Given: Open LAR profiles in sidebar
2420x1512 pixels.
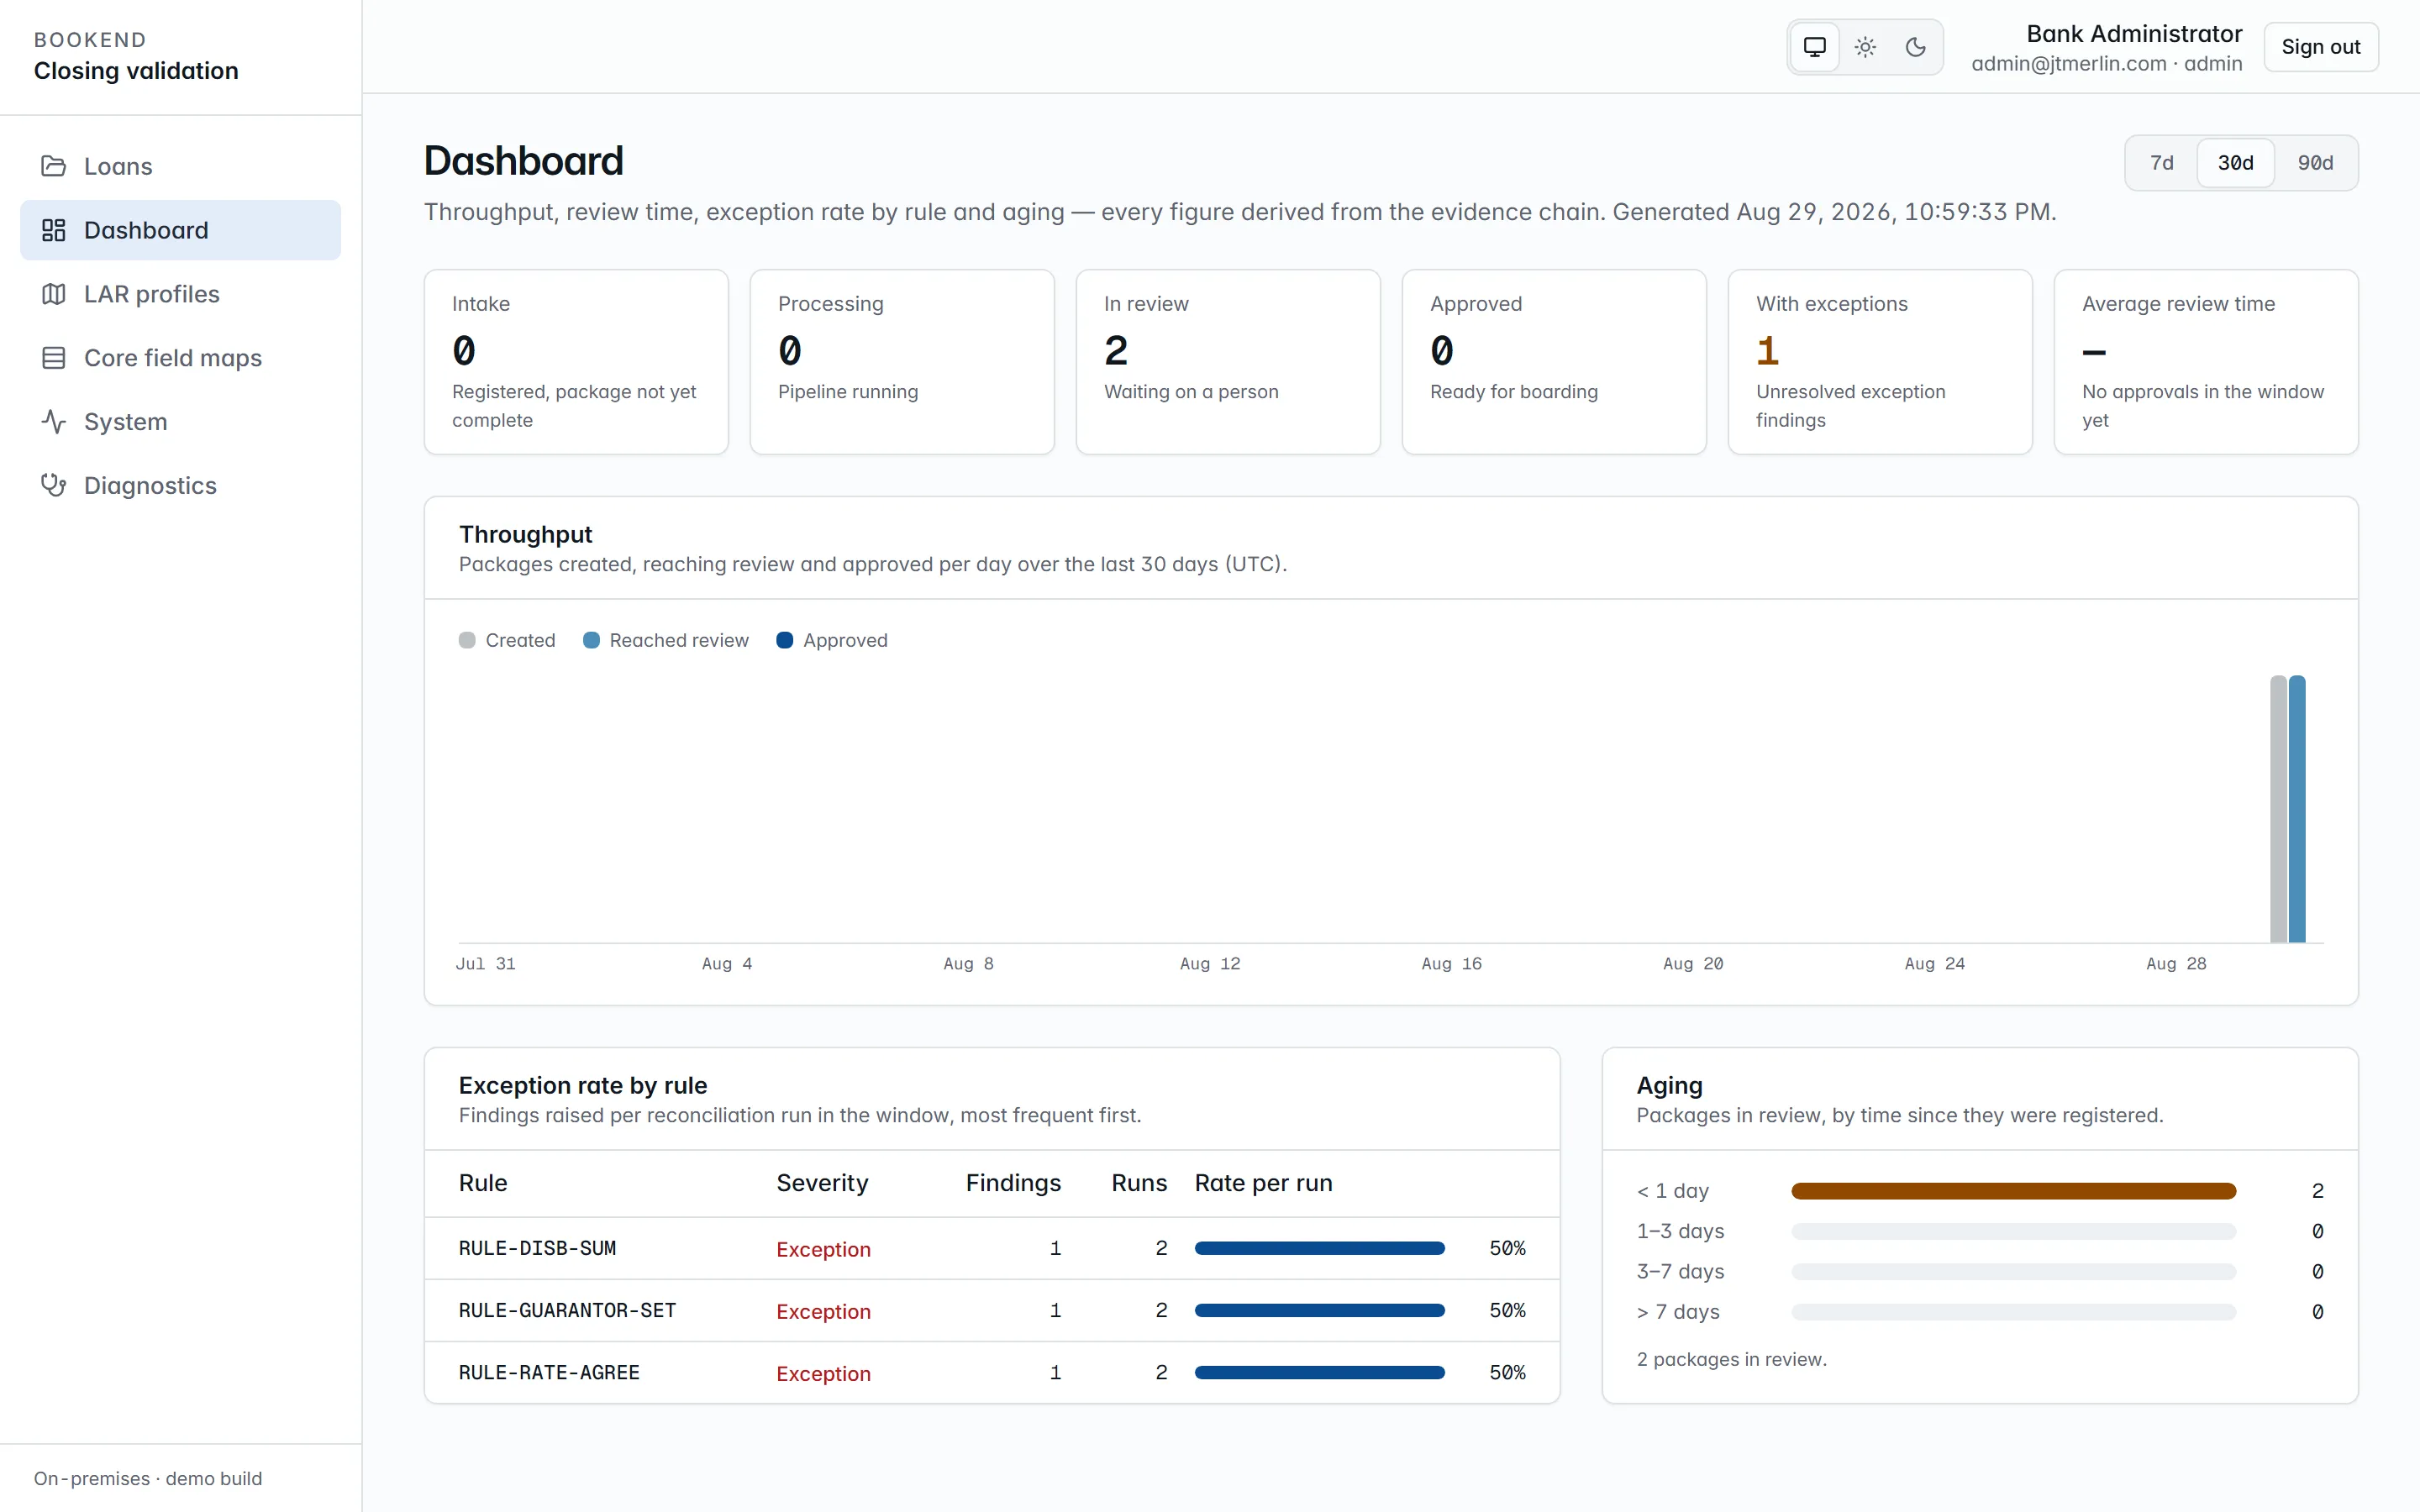Looking at the screenshot, I should (x=180, y=294).
